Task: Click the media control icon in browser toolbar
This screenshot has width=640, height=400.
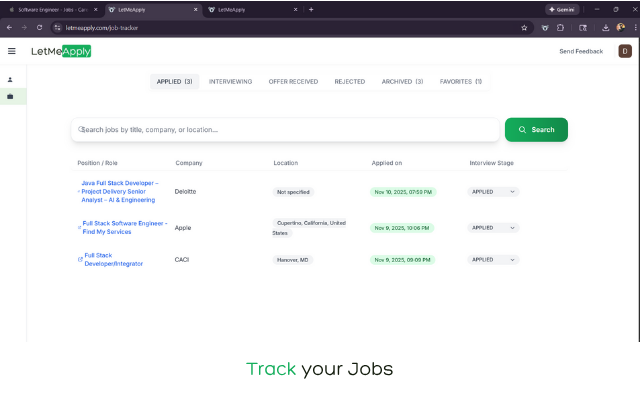Action: pos(583,28)
